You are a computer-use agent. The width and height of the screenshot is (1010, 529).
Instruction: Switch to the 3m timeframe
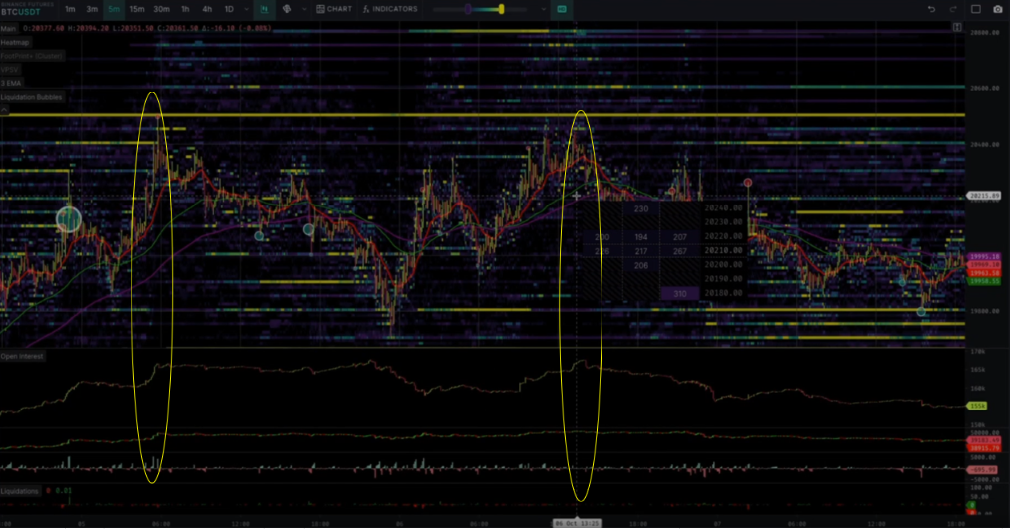point(92,9)
